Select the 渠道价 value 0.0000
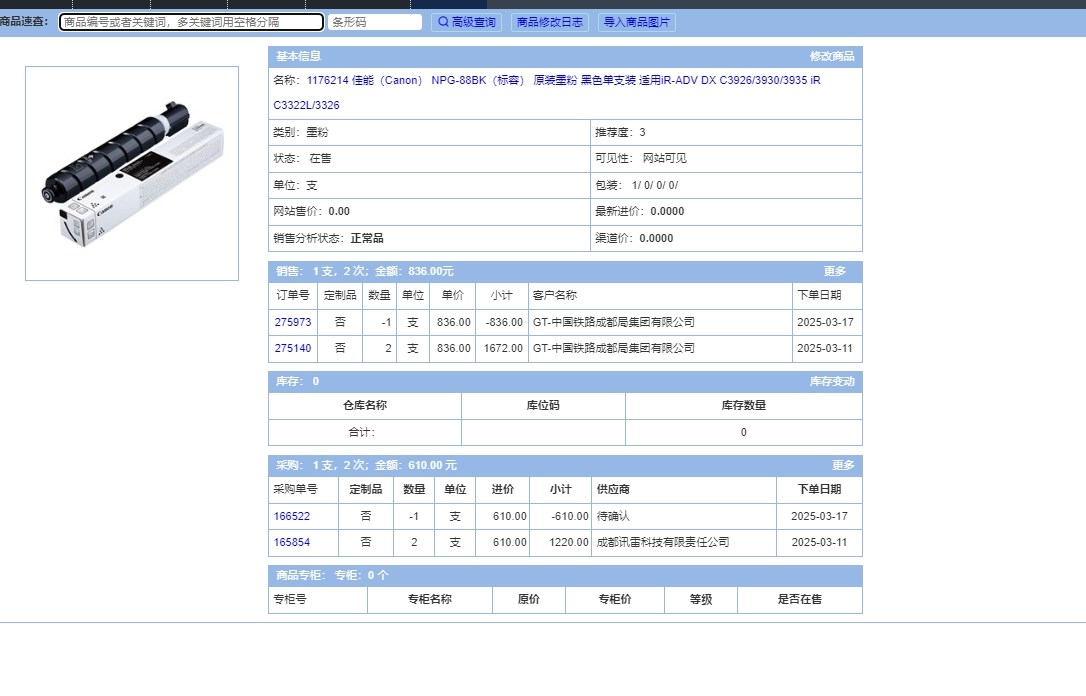Image resolution: width=1086 pixels, height=696 pixels. click(x=656, y=238)
